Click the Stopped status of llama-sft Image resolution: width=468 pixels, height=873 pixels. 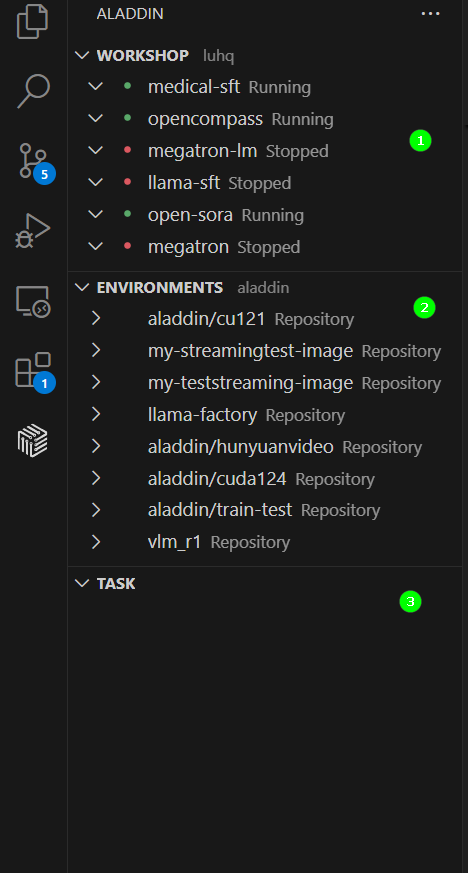point(260,183)
